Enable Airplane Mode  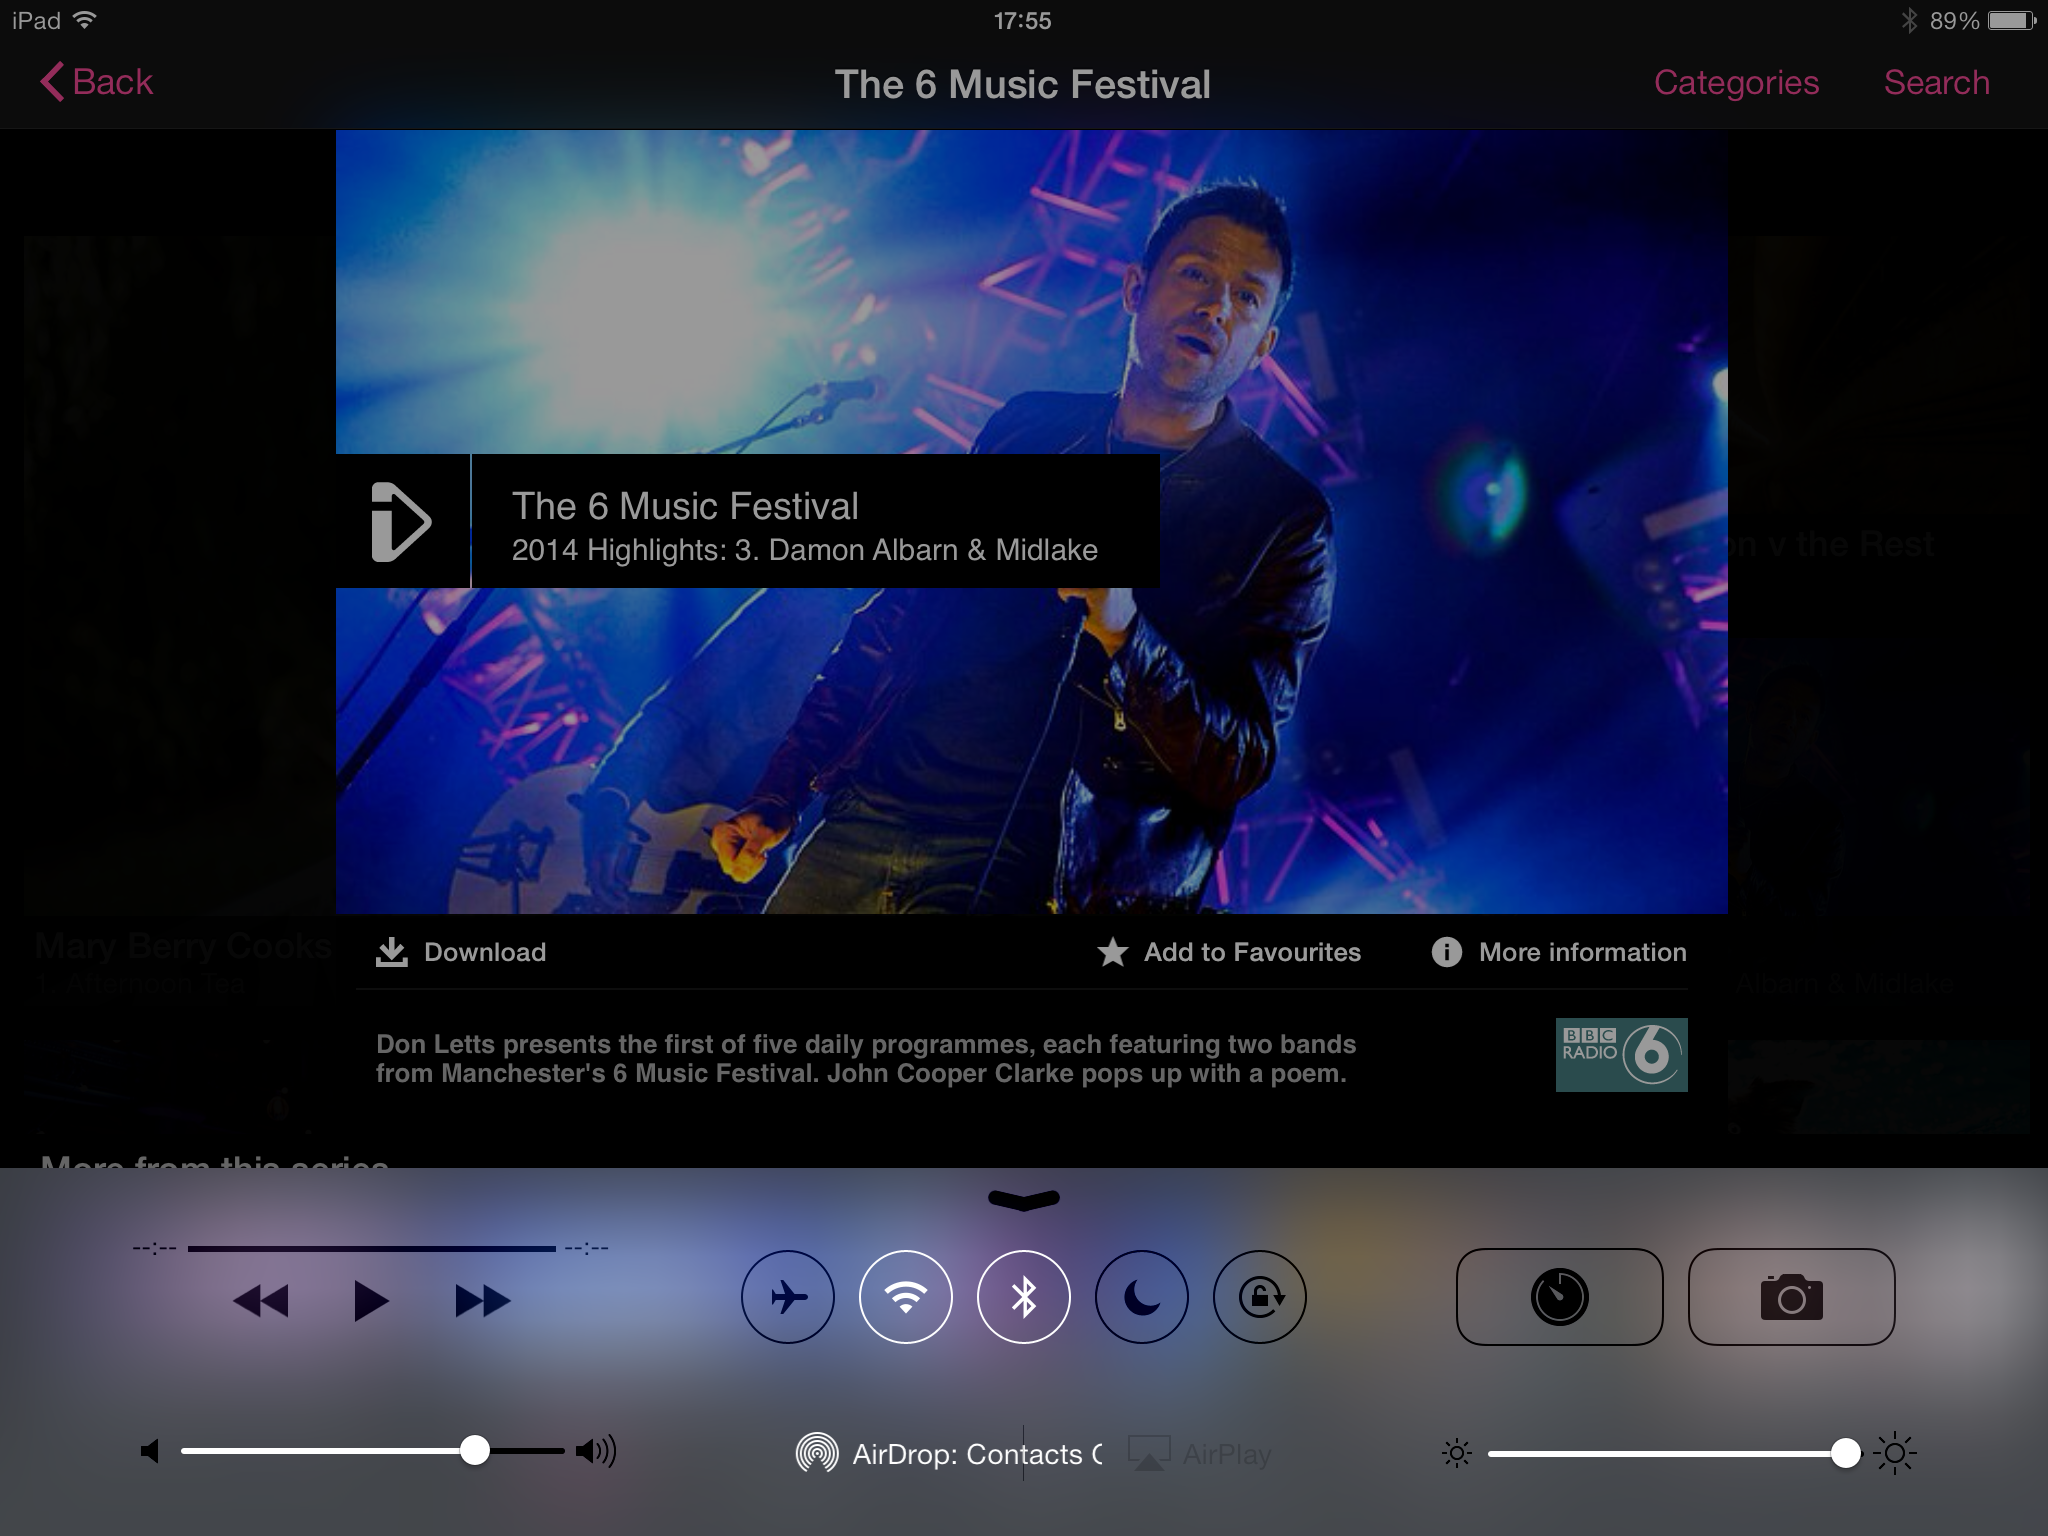(788, 1297)
